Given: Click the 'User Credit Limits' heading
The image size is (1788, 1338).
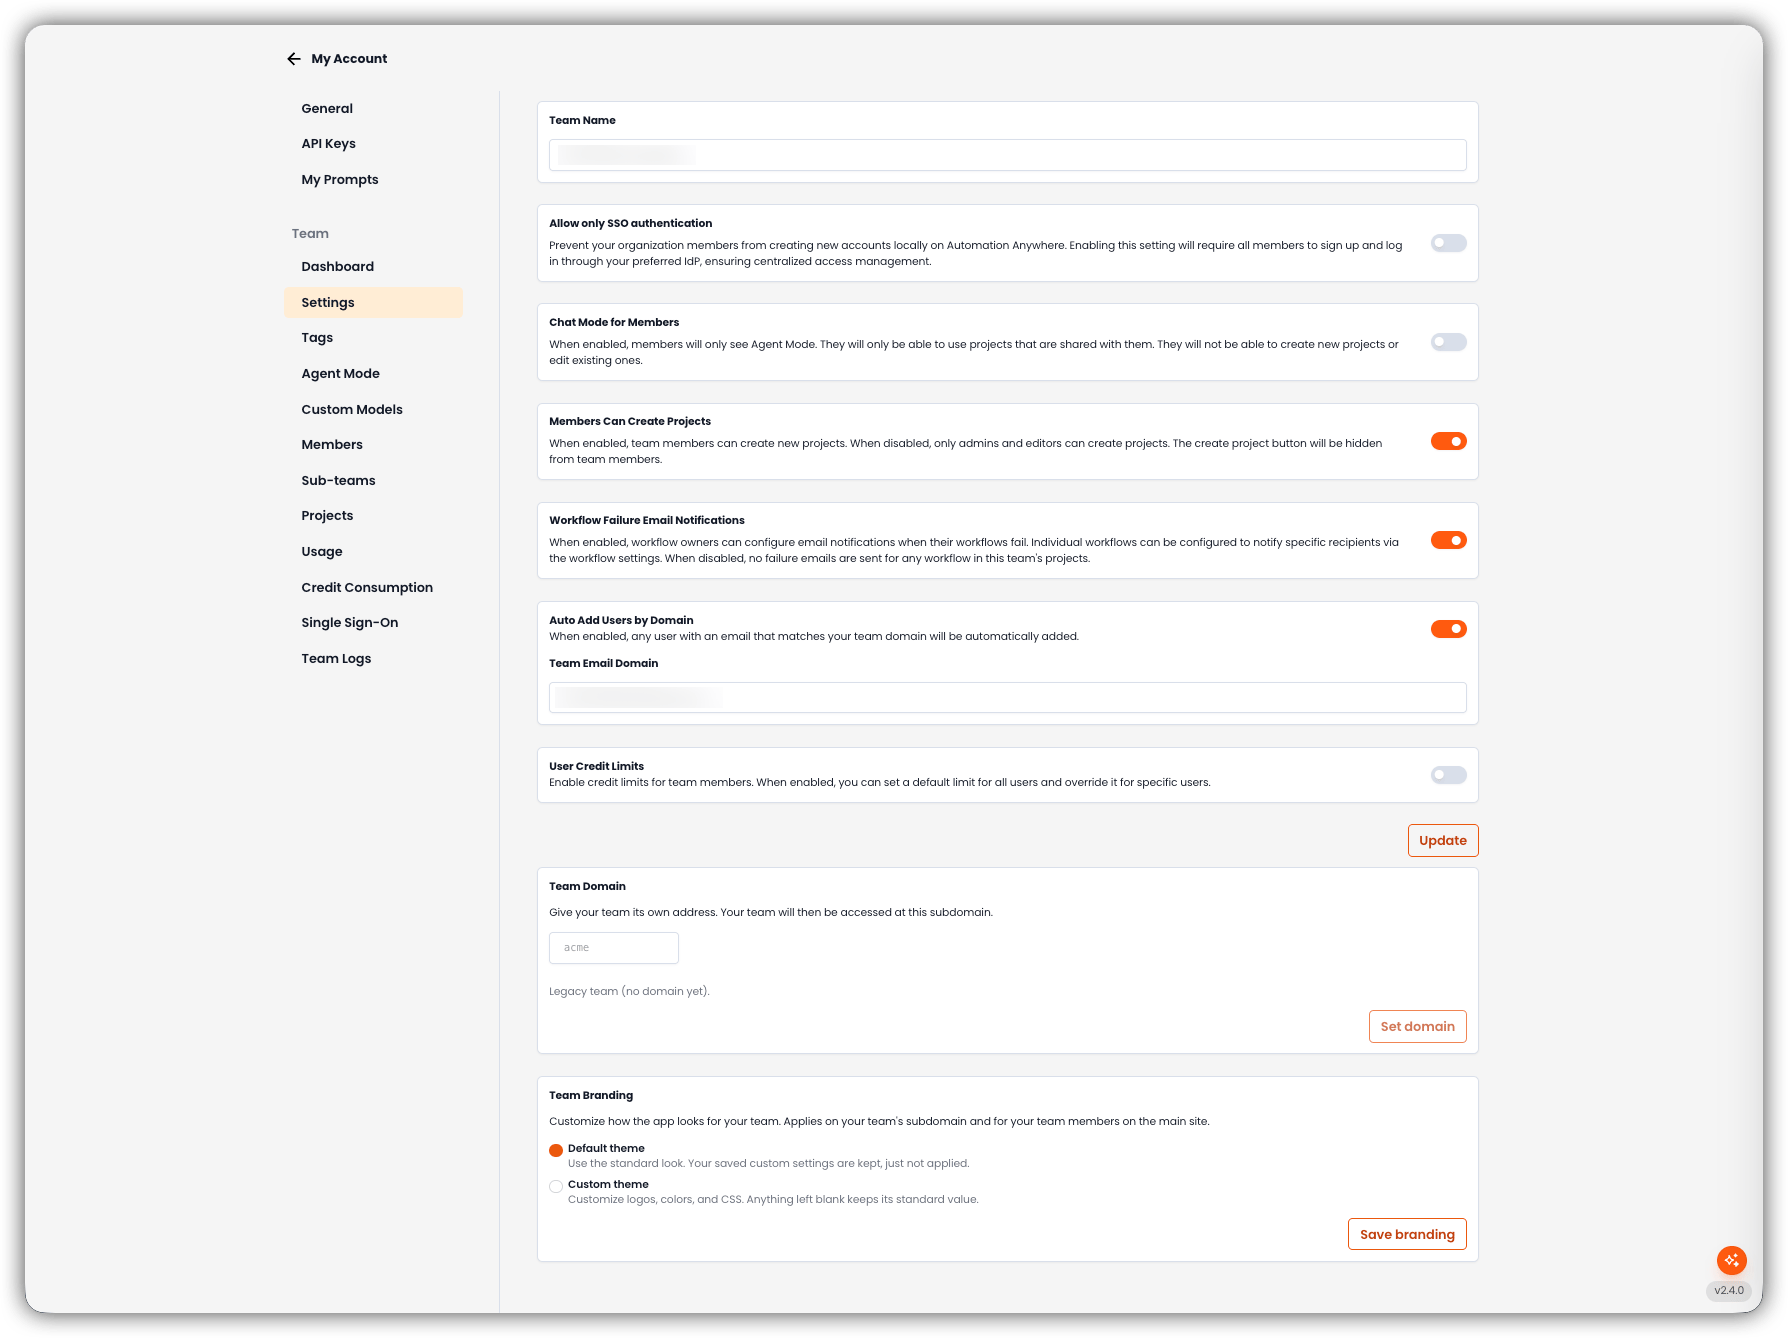Looking at the screenshot, I should pyautogui.click(x=596, y=766).
